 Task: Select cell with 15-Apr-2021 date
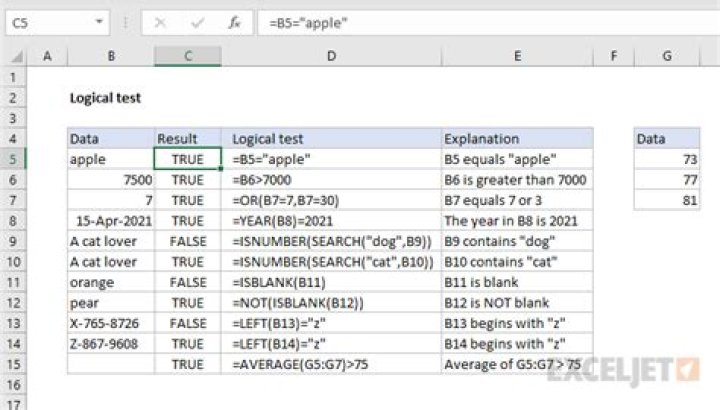(110, 221)
